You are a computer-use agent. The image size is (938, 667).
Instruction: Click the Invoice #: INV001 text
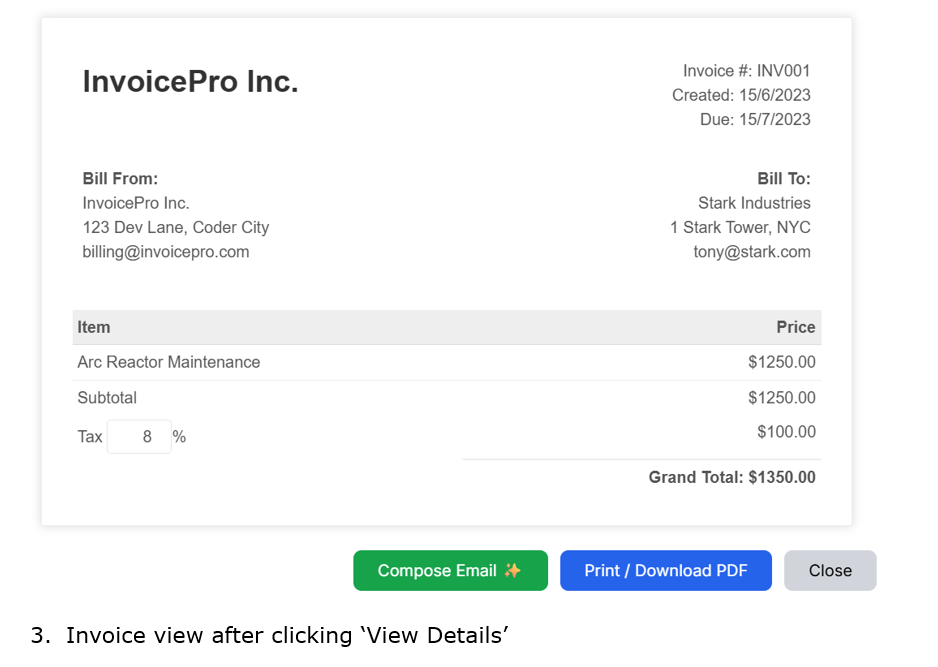tap(746, 71)
